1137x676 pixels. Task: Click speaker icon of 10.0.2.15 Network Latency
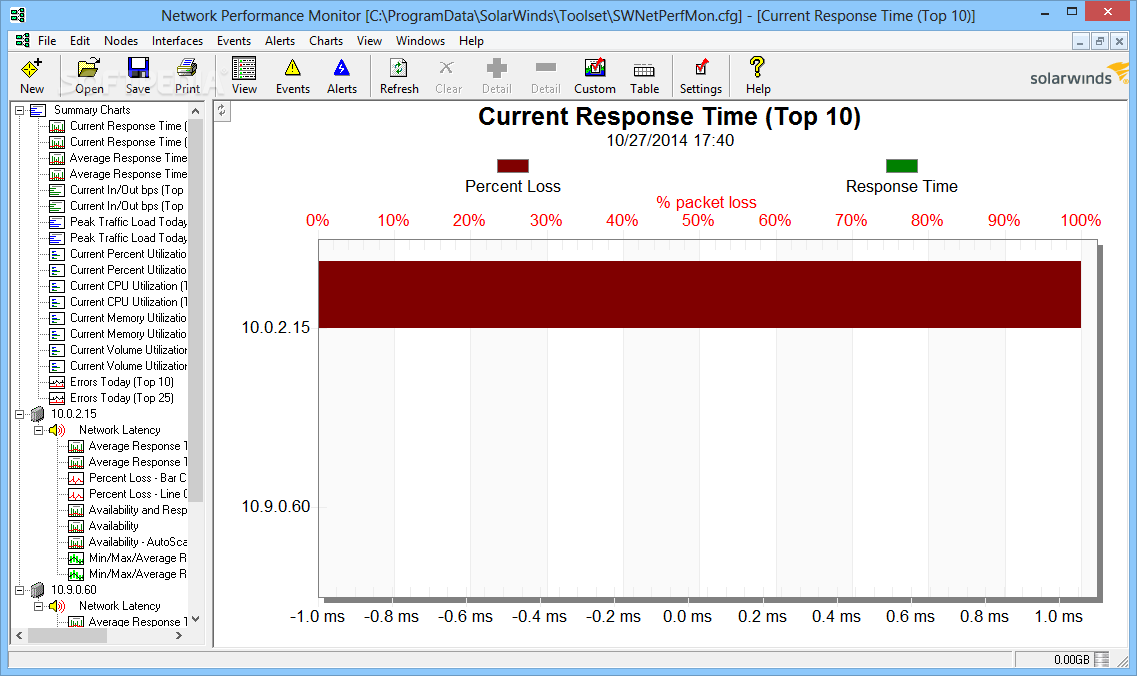point(57,430)
